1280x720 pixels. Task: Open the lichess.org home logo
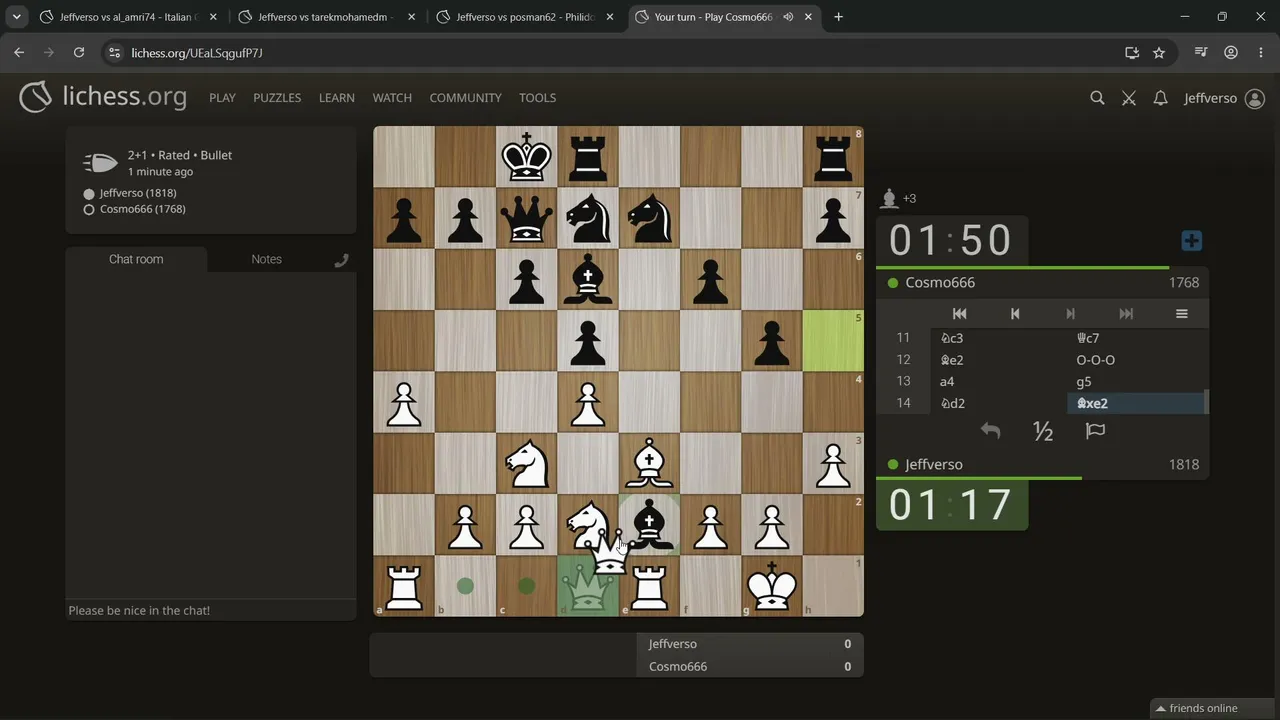[103, 97]
